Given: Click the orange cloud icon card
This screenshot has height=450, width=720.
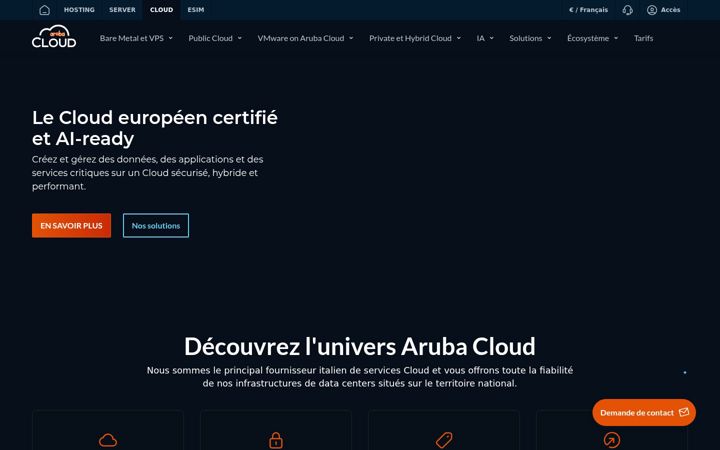Looking at the screenshot, I should click(108, 440).
